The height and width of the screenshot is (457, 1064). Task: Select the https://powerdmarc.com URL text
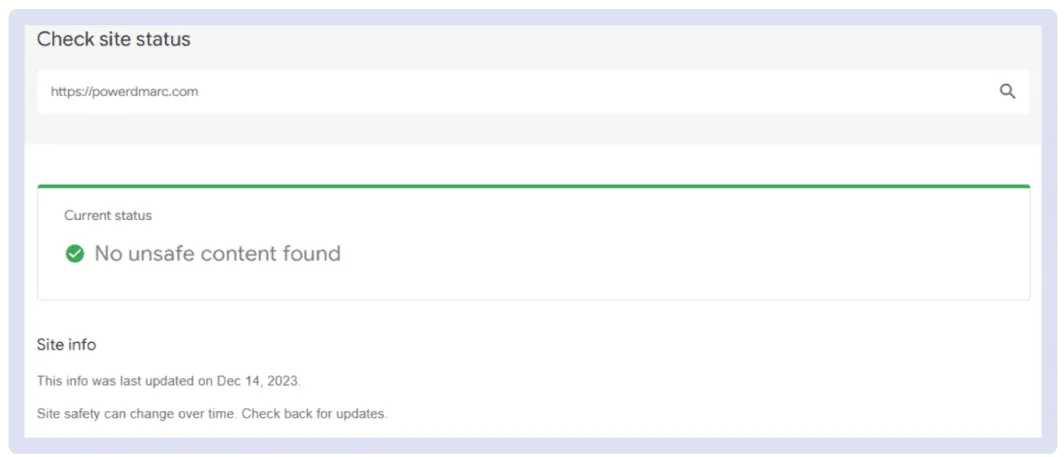[x=124, y=92]
